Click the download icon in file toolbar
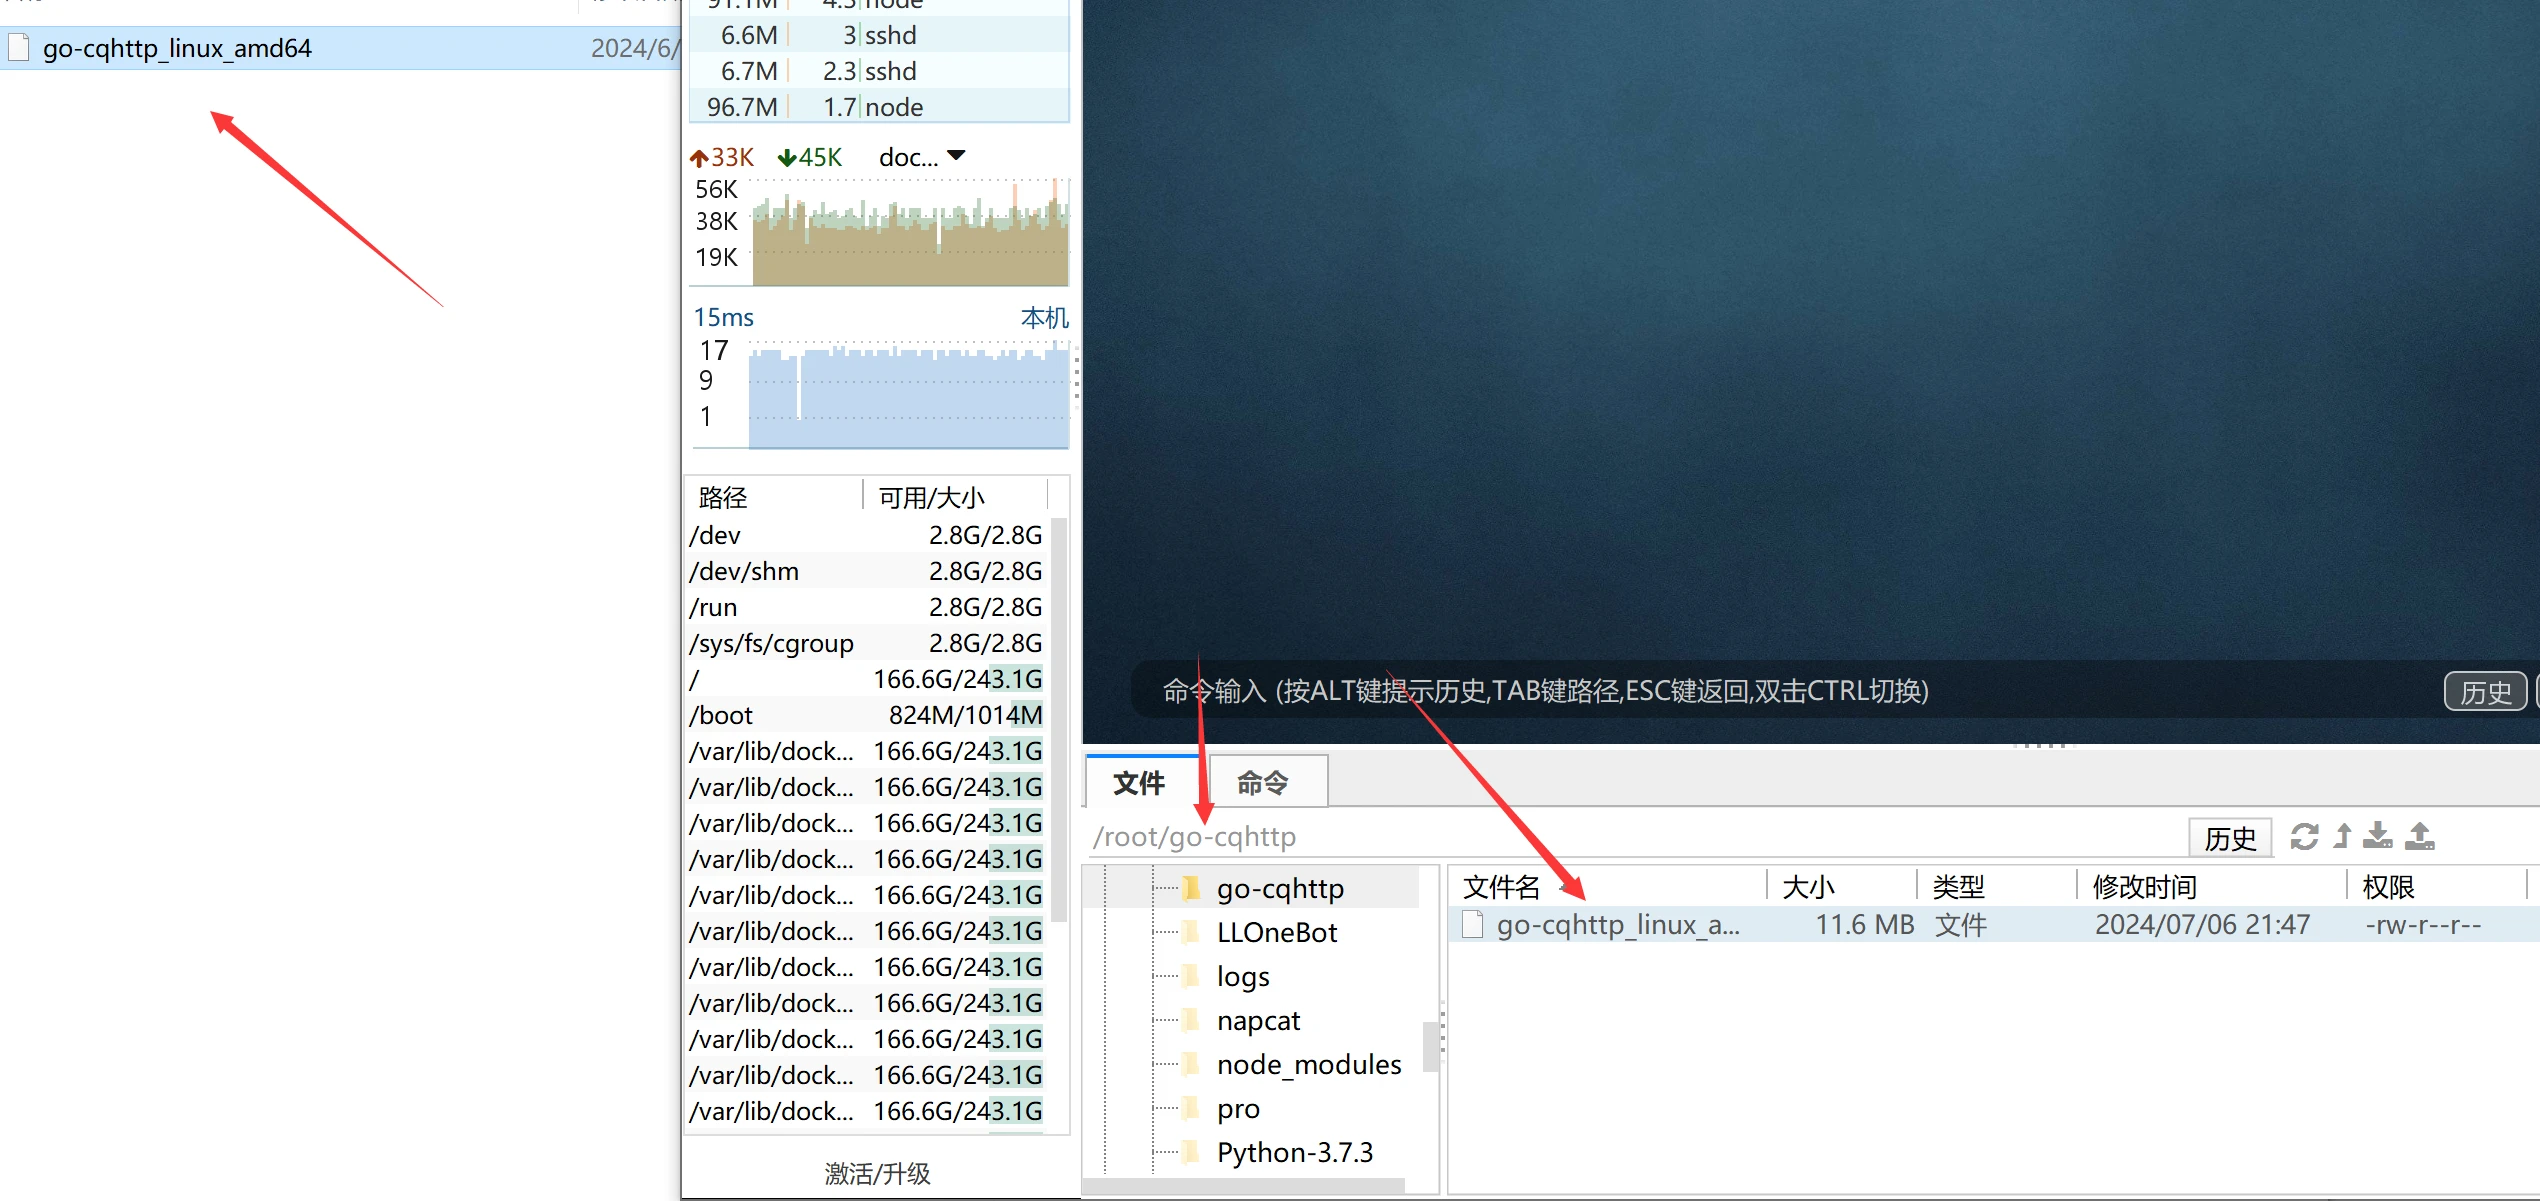2540x1201 pixels. (2378, 836)
